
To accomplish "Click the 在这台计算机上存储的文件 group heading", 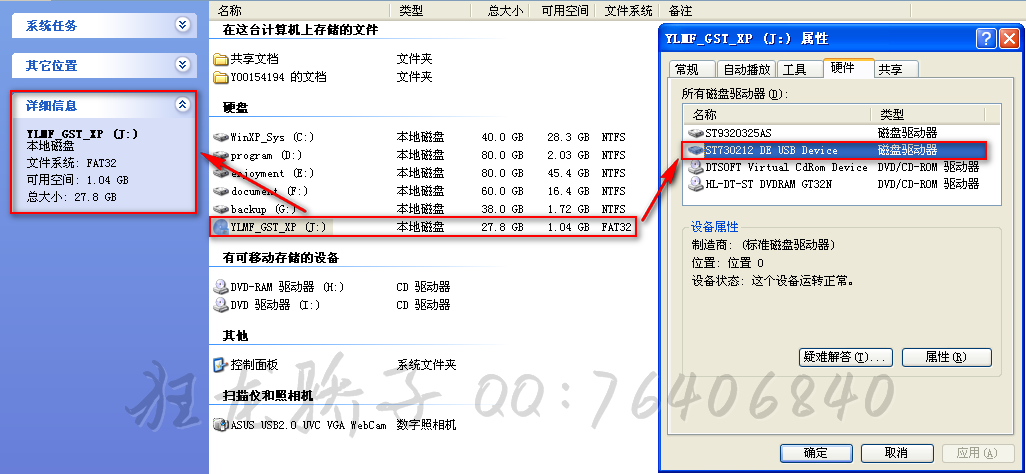I will [300, 29].
